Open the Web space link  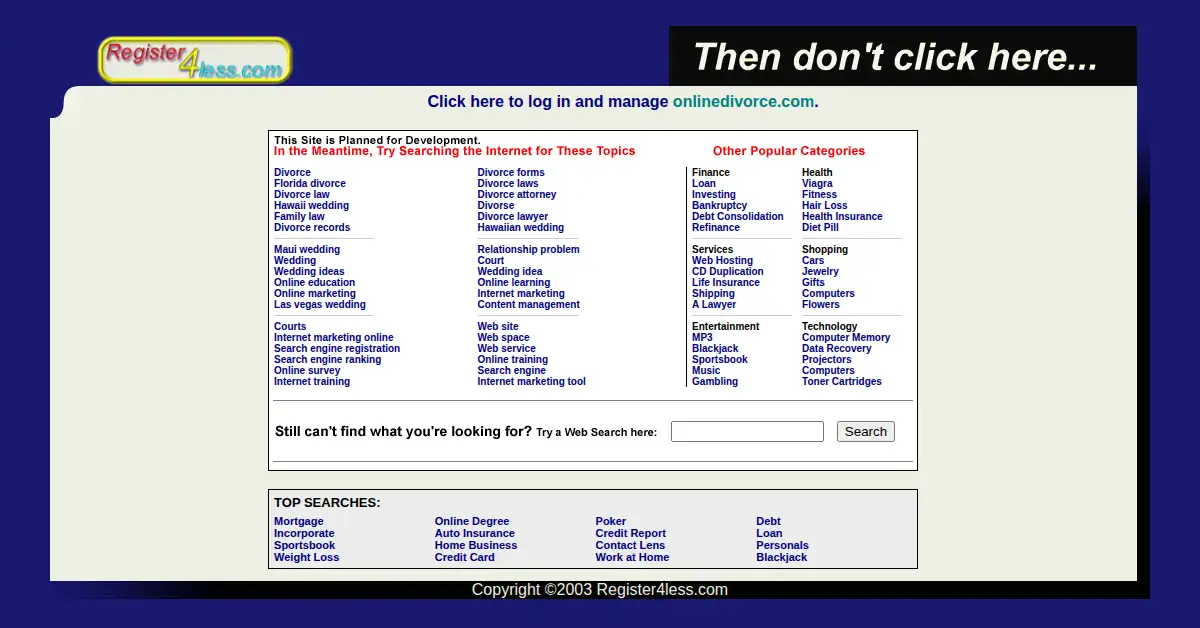pos(503,338)
